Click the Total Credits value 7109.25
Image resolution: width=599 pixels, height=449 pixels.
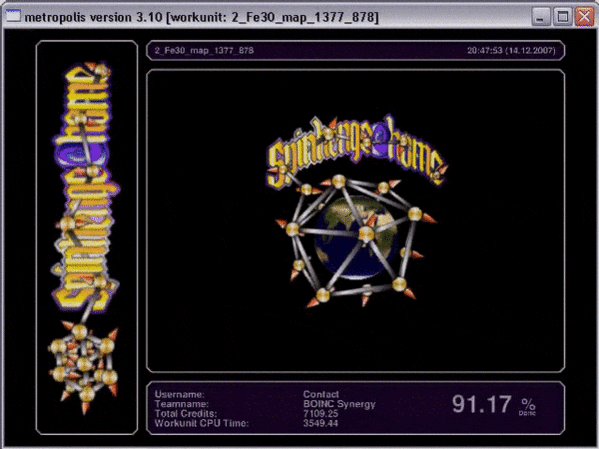[321, 413]
